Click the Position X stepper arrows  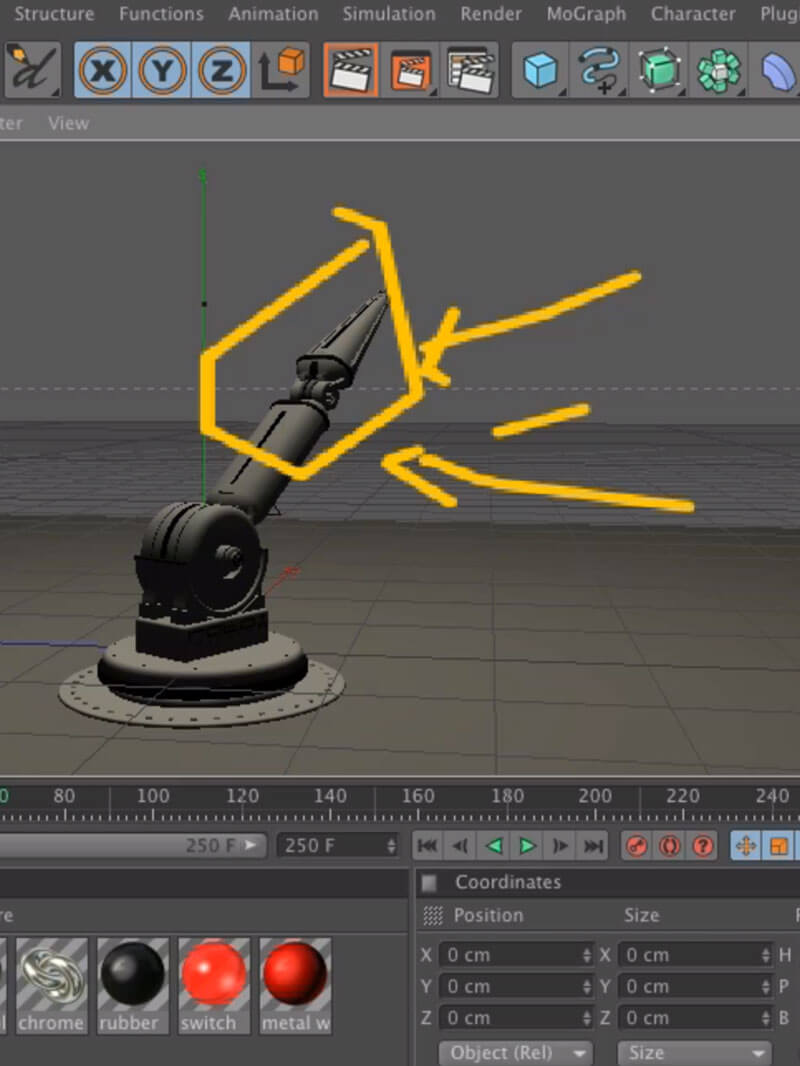coord(587,955)
